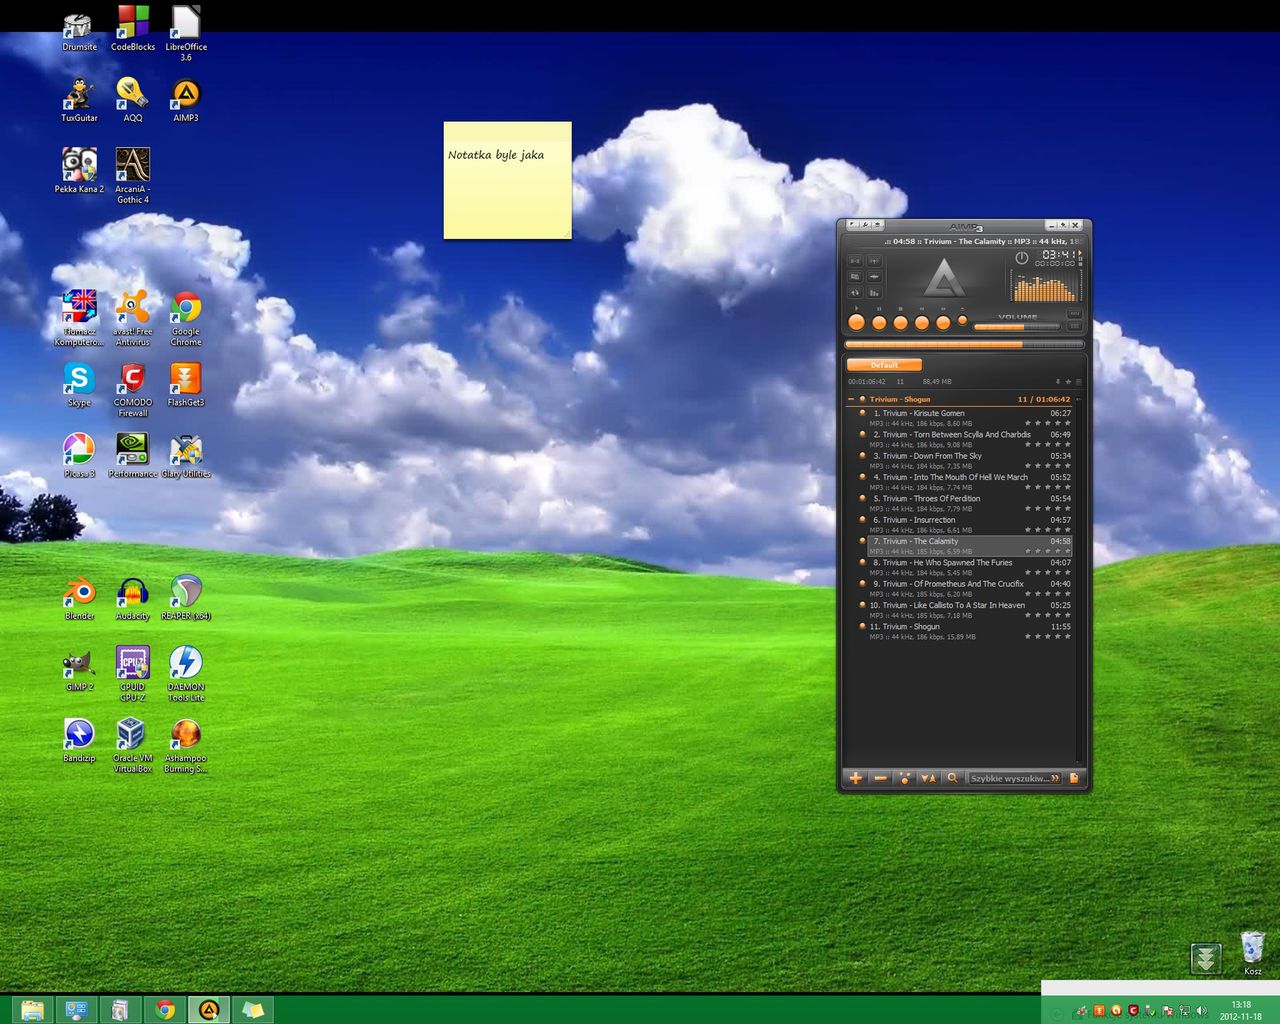Collapse the Trivium - Shogun album group
This screenshot has height=1024, width=1280.
(x=851, y=399)
